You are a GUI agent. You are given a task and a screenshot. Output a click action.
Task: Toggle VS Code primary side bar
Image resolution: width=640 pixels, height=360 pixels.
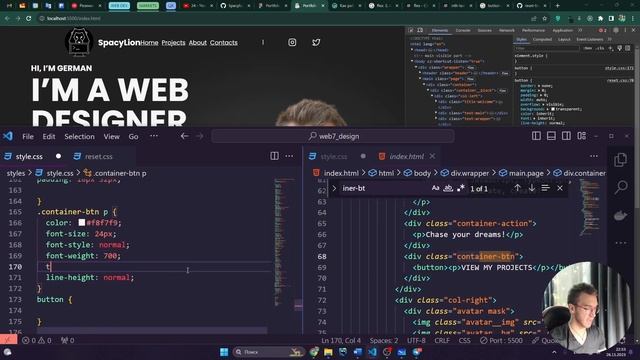point(536,136)
